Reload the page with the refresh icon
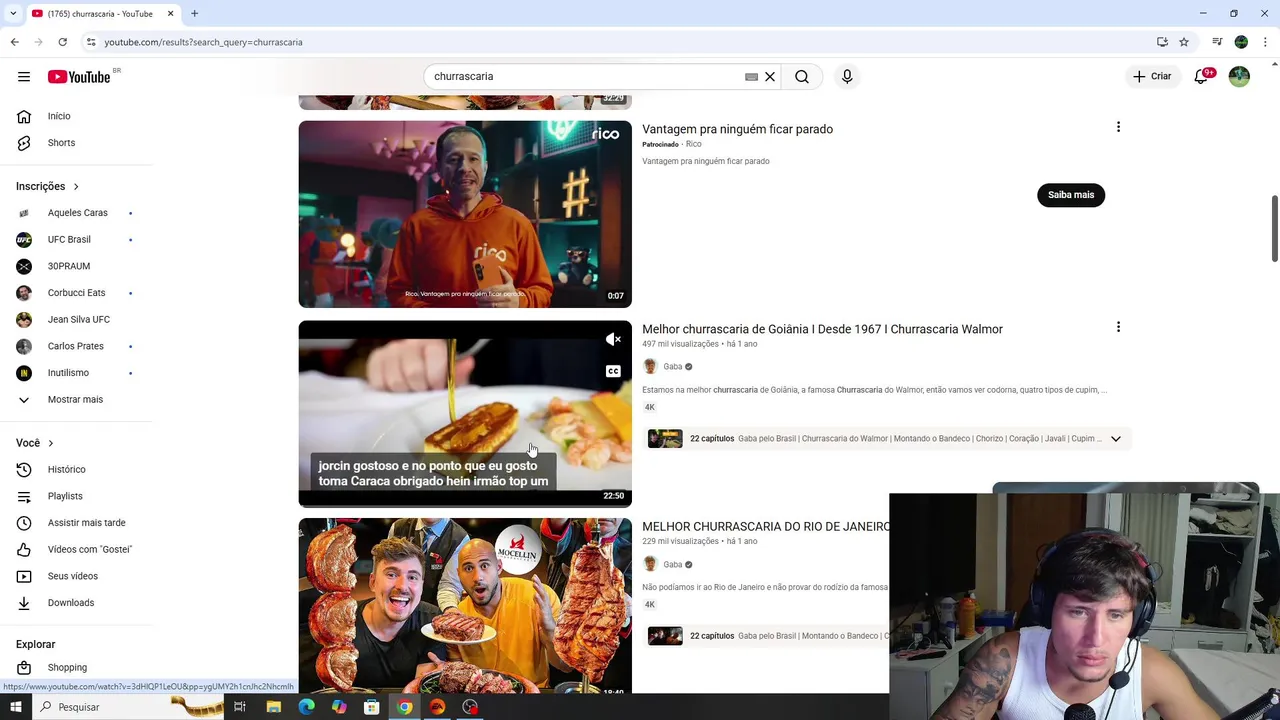This screenshot has height=720, width=1280. [62, 42]
